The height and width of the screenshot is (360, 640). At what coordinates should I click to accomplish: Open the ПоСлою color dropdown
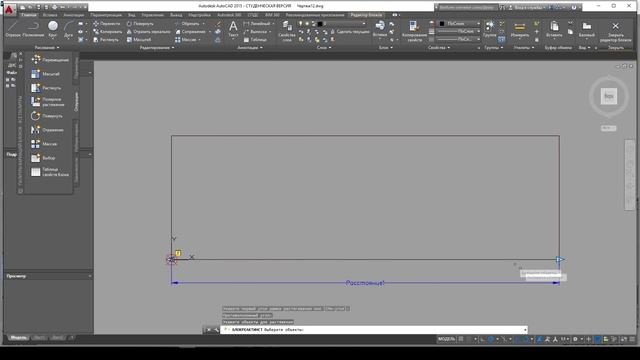[459, 24]
